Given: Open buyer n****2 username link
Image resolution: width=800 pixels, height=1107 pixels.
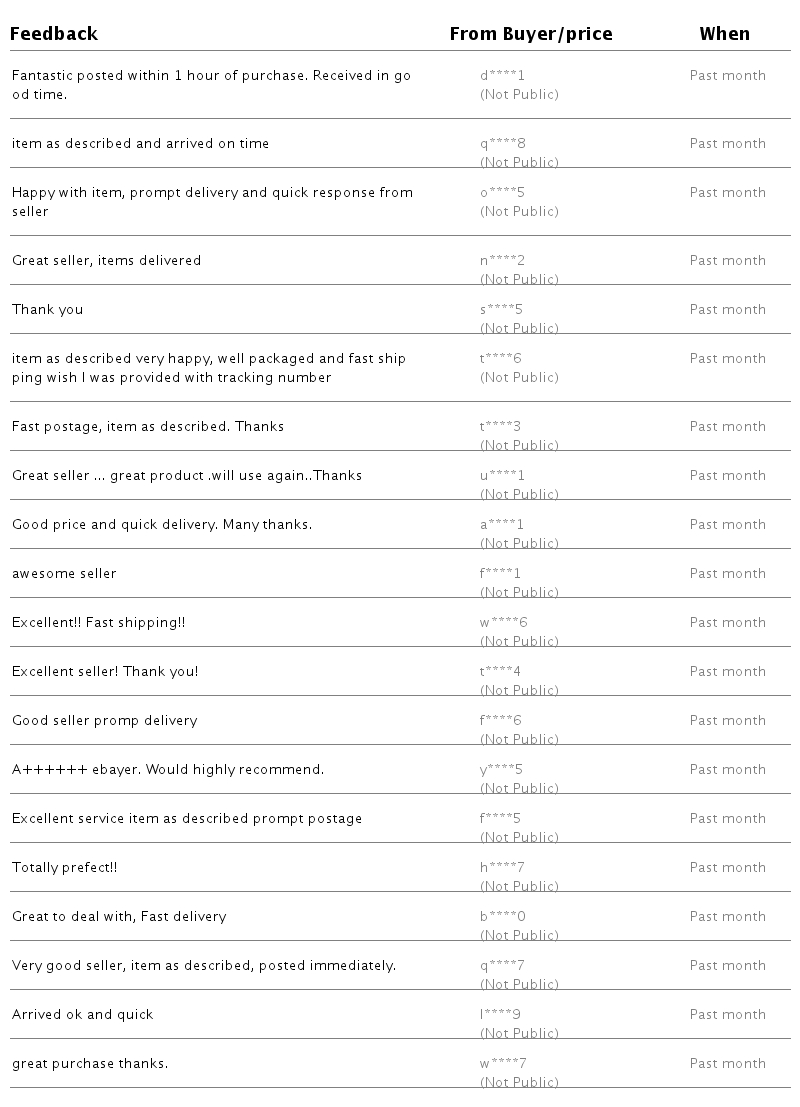Looking at the screenshot, I should click(502, 260).
